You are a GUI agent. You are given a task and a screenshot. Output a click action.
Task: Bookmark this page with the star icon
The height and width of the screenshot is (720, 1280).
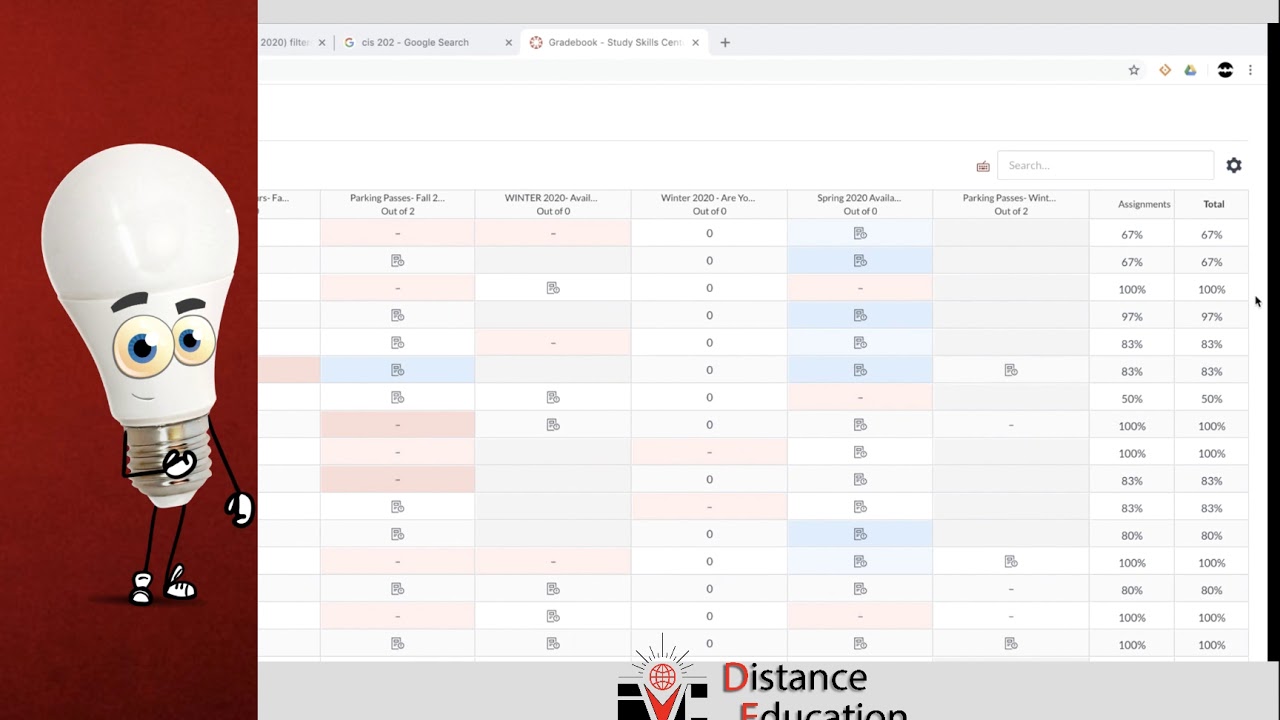coord(1134,70)
